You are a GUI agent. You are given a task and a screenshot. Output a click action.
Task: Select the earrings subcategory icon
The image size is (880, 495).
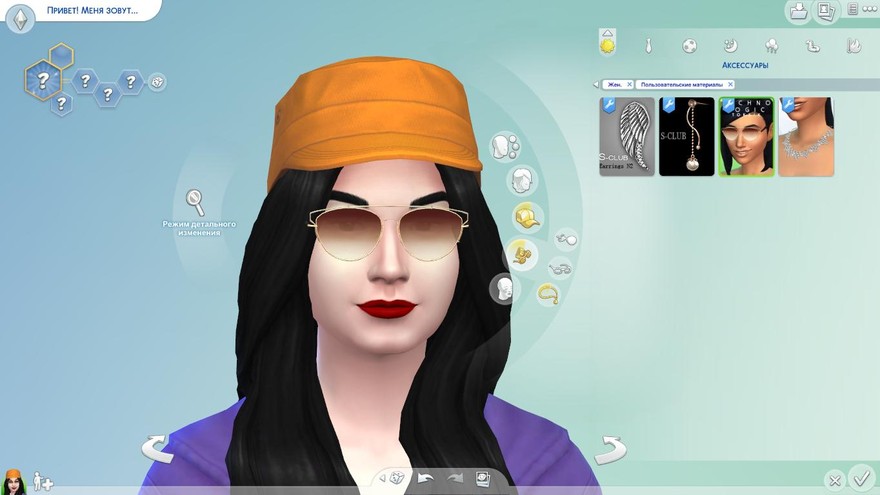tap(566, 240)
